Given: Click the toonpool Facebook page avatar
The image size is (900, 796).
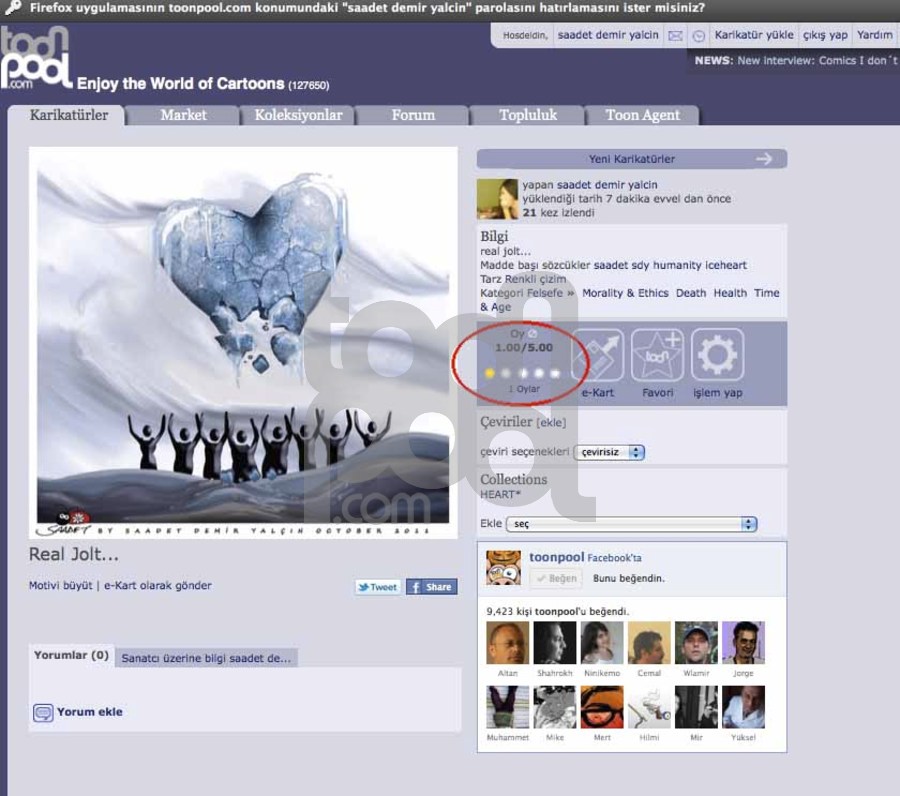Looking at the screenshot, I should pos(503,568).
